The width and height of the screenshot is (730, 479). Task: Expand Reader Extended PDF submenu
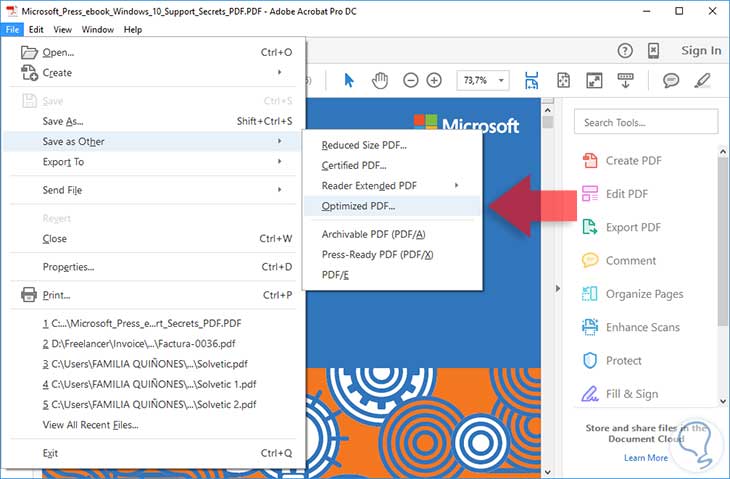click(x=392, y=186)
